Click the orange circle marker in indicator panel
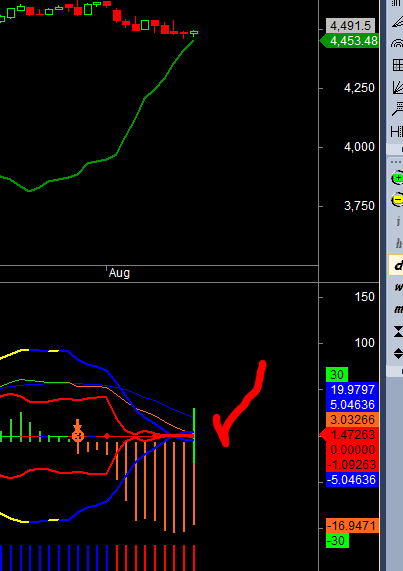Screen dimensions: 403x571 [78, 436]
